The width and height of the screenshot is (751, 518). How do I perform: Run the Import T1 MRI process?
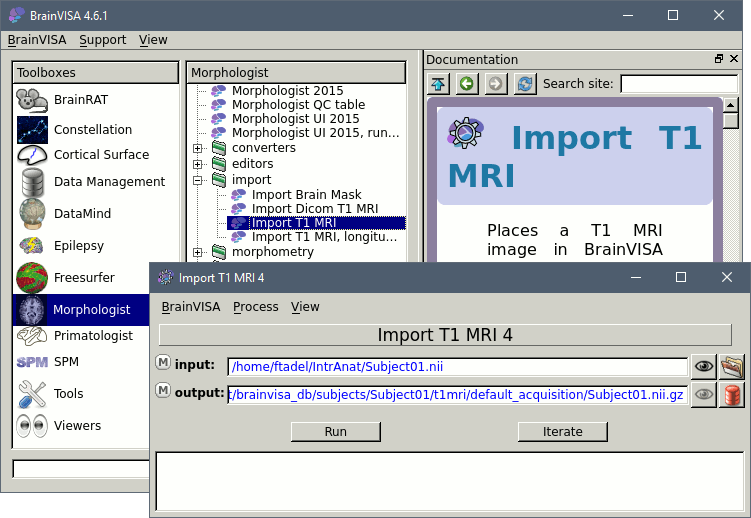tap(335, 432)
